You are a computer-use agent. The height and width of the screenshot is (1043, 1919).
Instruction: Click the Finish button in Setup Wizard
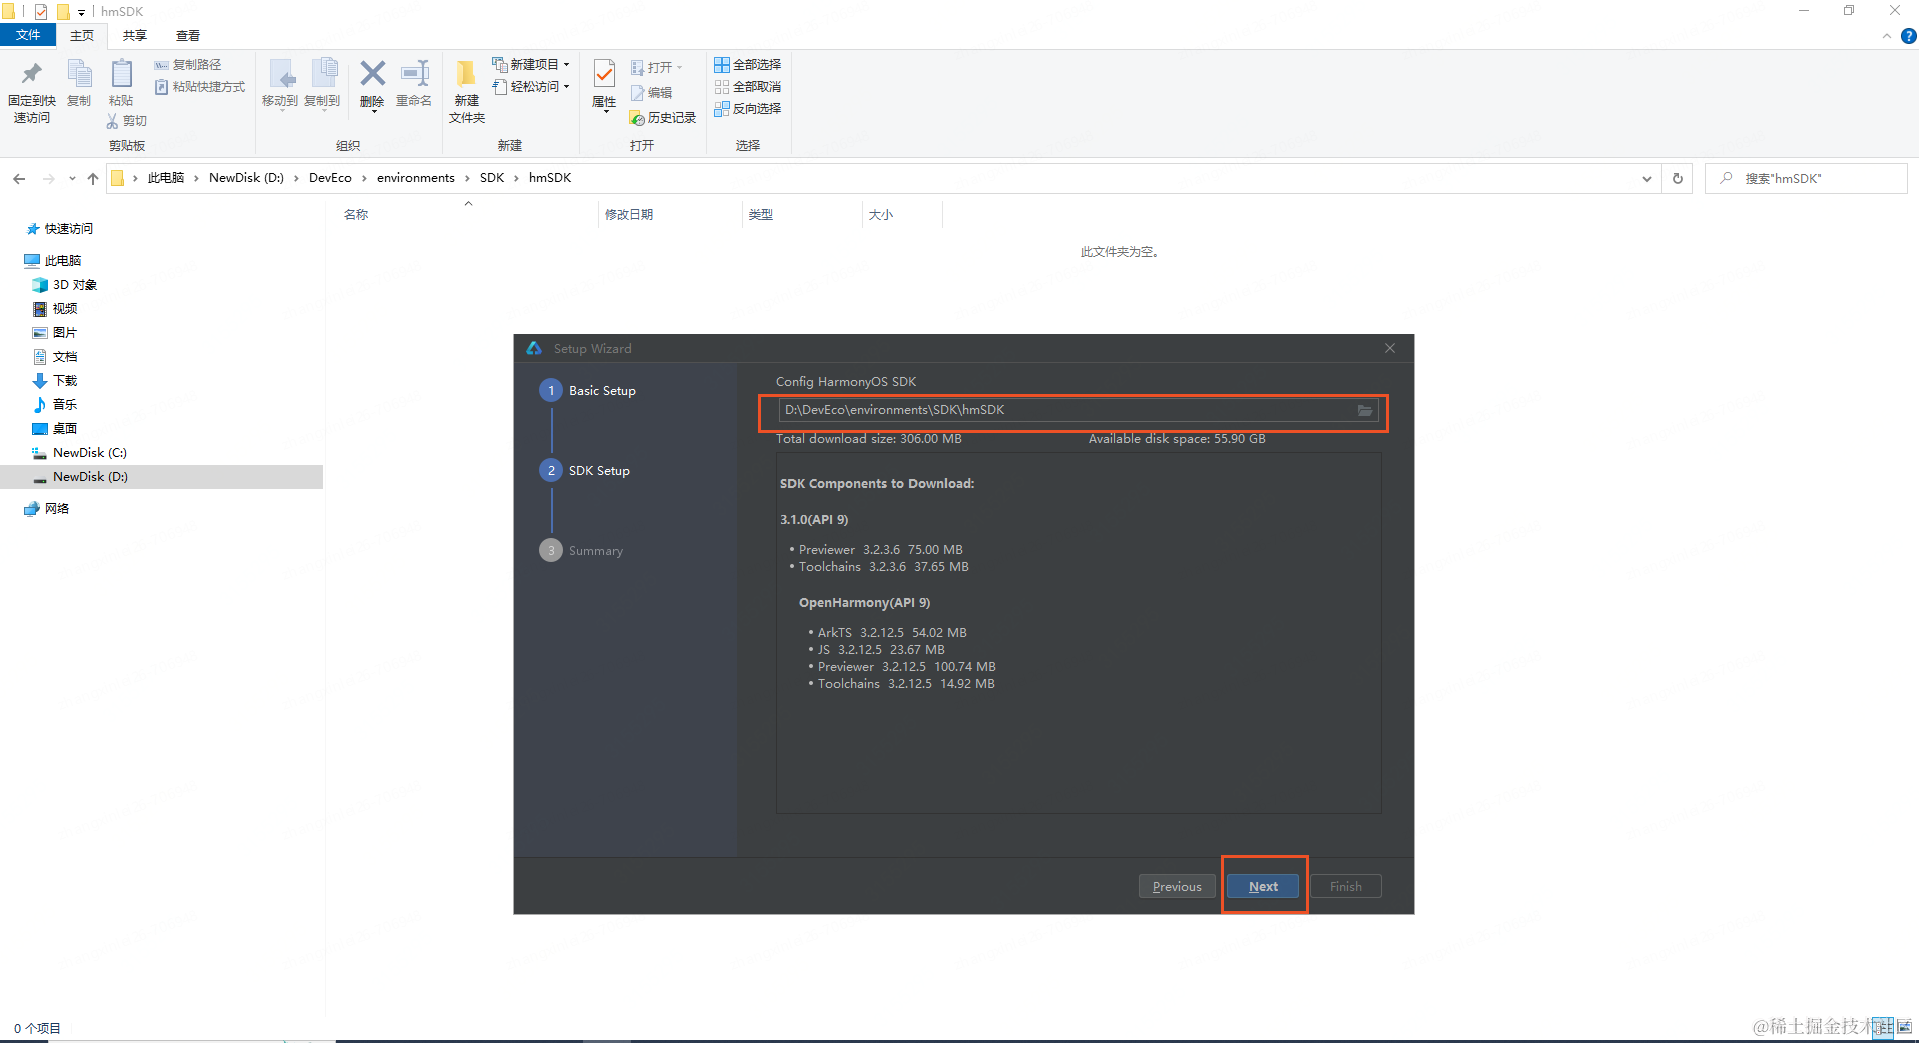pos(1346,886)
